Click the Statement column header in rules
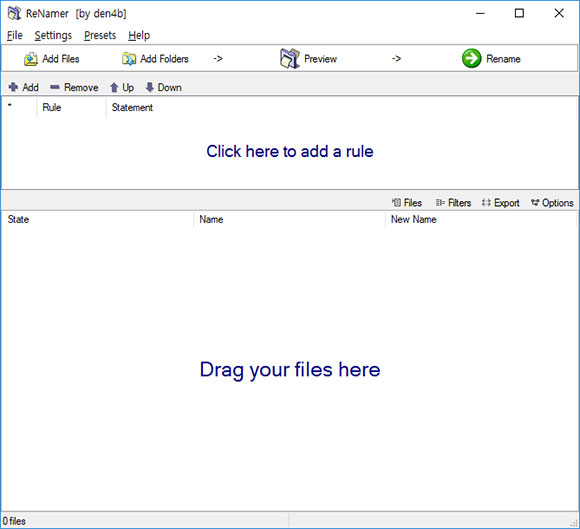This screenshot has height=529, width=580. click(x=132, y=108)
